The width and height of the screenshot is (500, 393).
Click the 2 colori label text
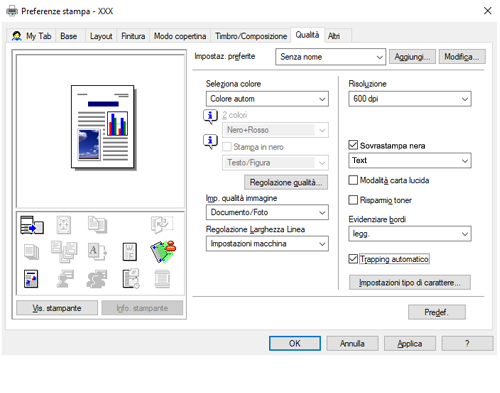(235, 115)
